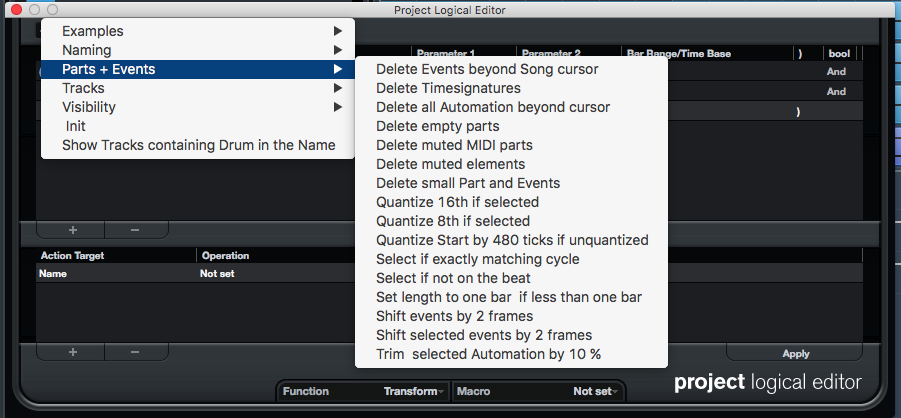Image resolution: width=901 pixels, height=418 pixels.
Task: Remove an action target with minus button
Action: [x=135, y=352]
